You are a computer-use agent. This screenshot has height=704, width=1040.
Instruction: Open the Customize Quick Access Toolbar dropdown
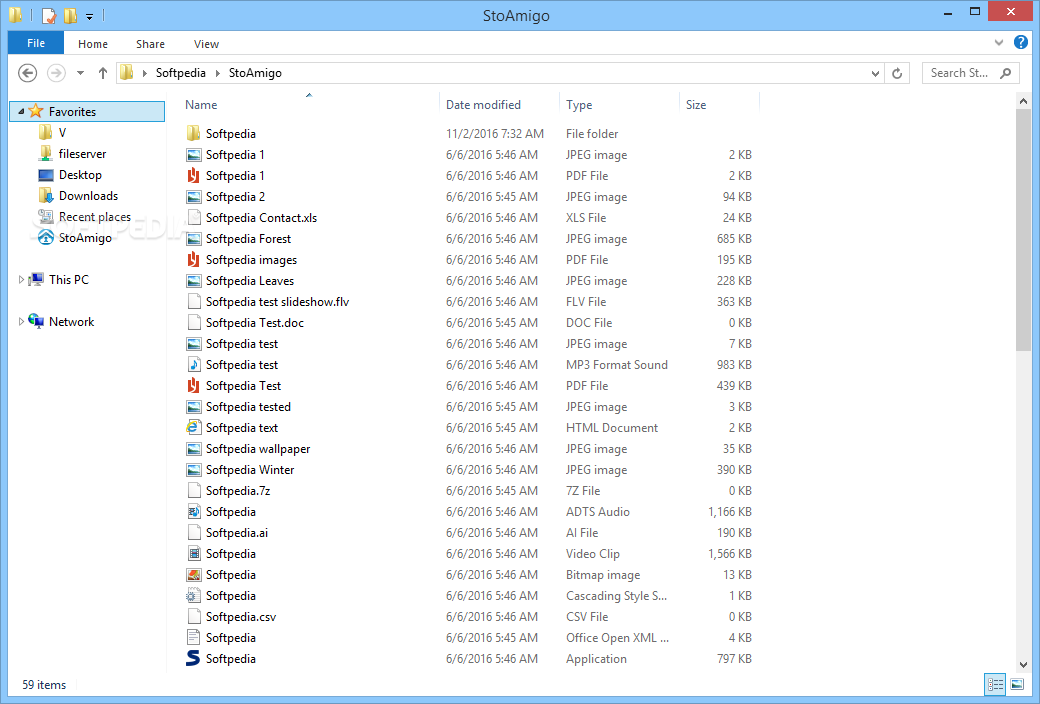(90, 16)
